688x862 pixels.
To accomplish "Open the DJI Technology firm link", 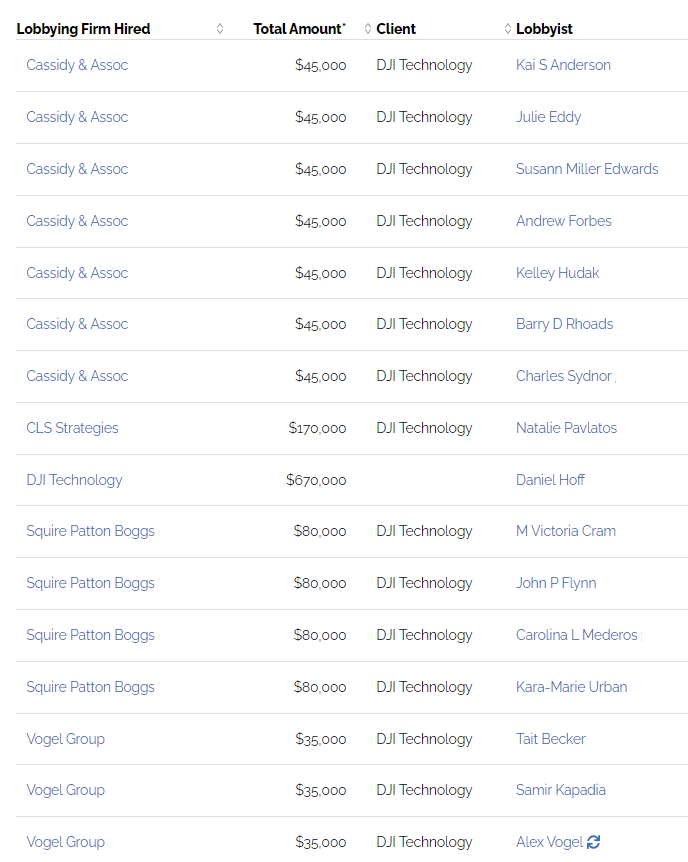I will [74, 480].
